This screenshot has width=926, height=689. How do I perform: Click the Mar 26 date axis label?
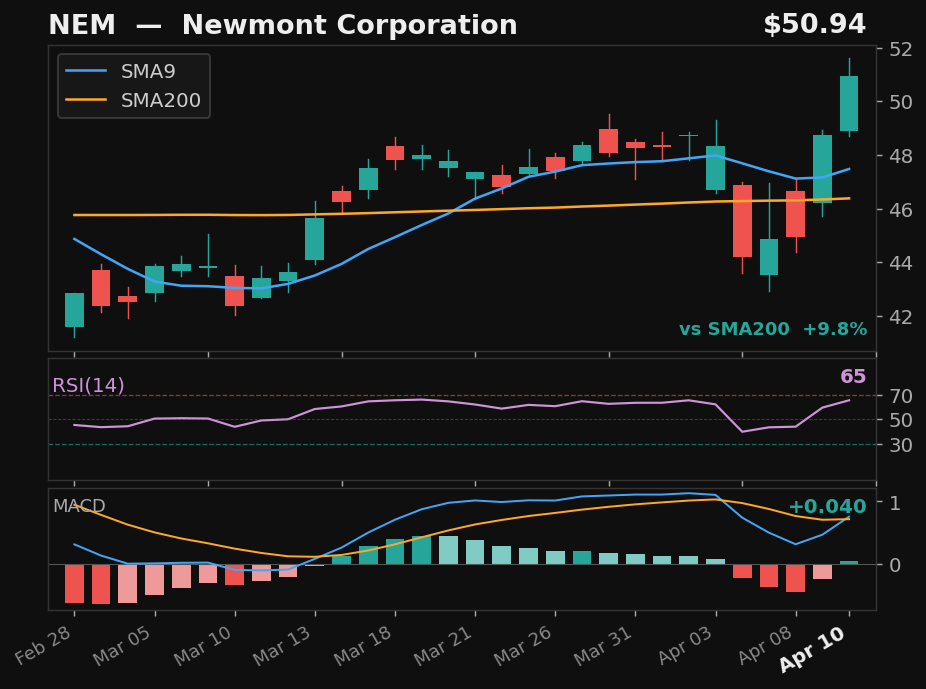(524, 645)
